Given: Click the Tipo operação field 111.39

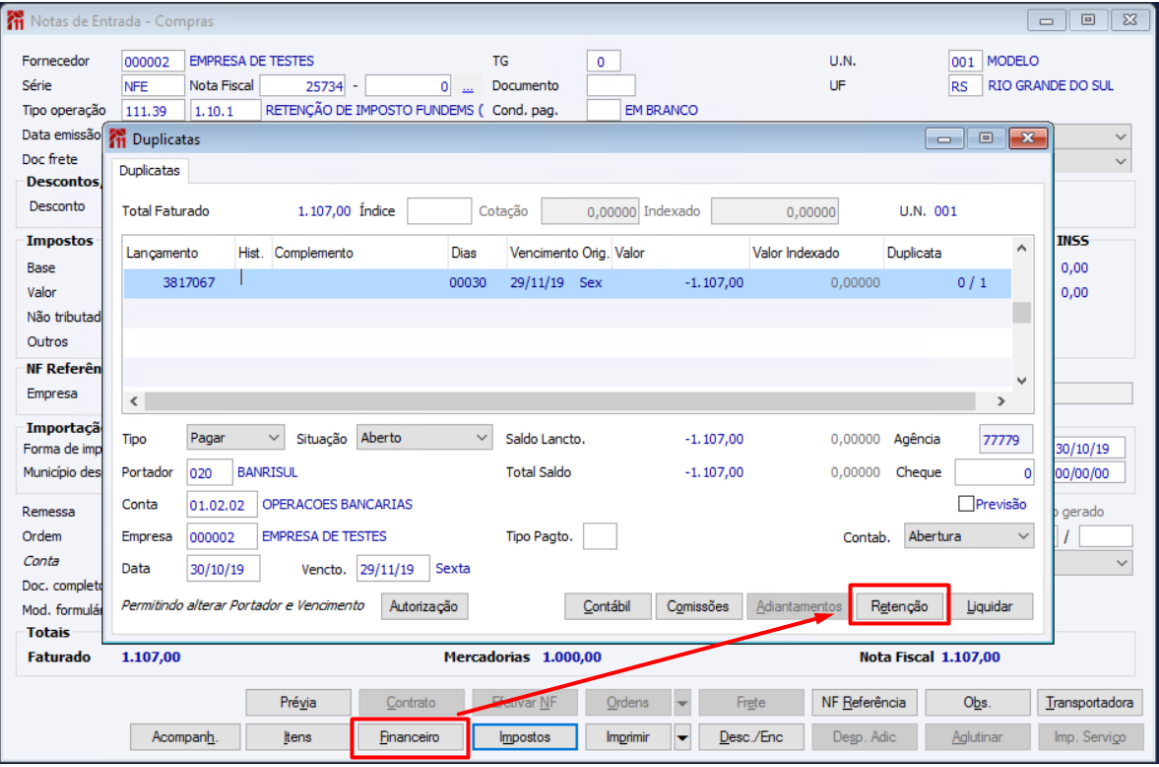Looking at the screenshot, I should click(x=154, y=111).
